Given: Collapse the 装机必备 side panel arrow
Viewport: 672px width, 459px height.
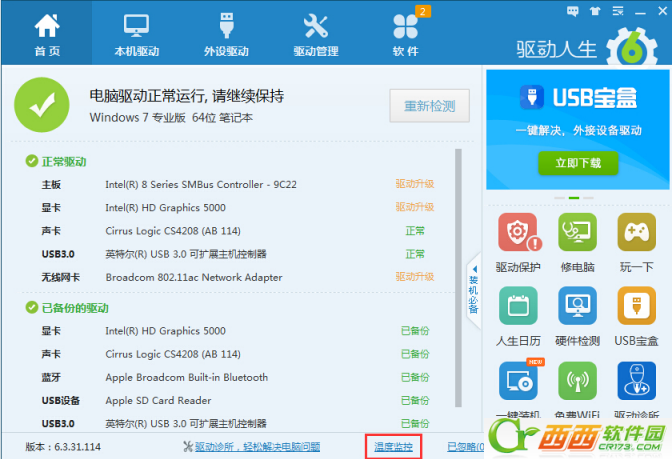Looking at the screenshot, I should click(x=474, y=269).
